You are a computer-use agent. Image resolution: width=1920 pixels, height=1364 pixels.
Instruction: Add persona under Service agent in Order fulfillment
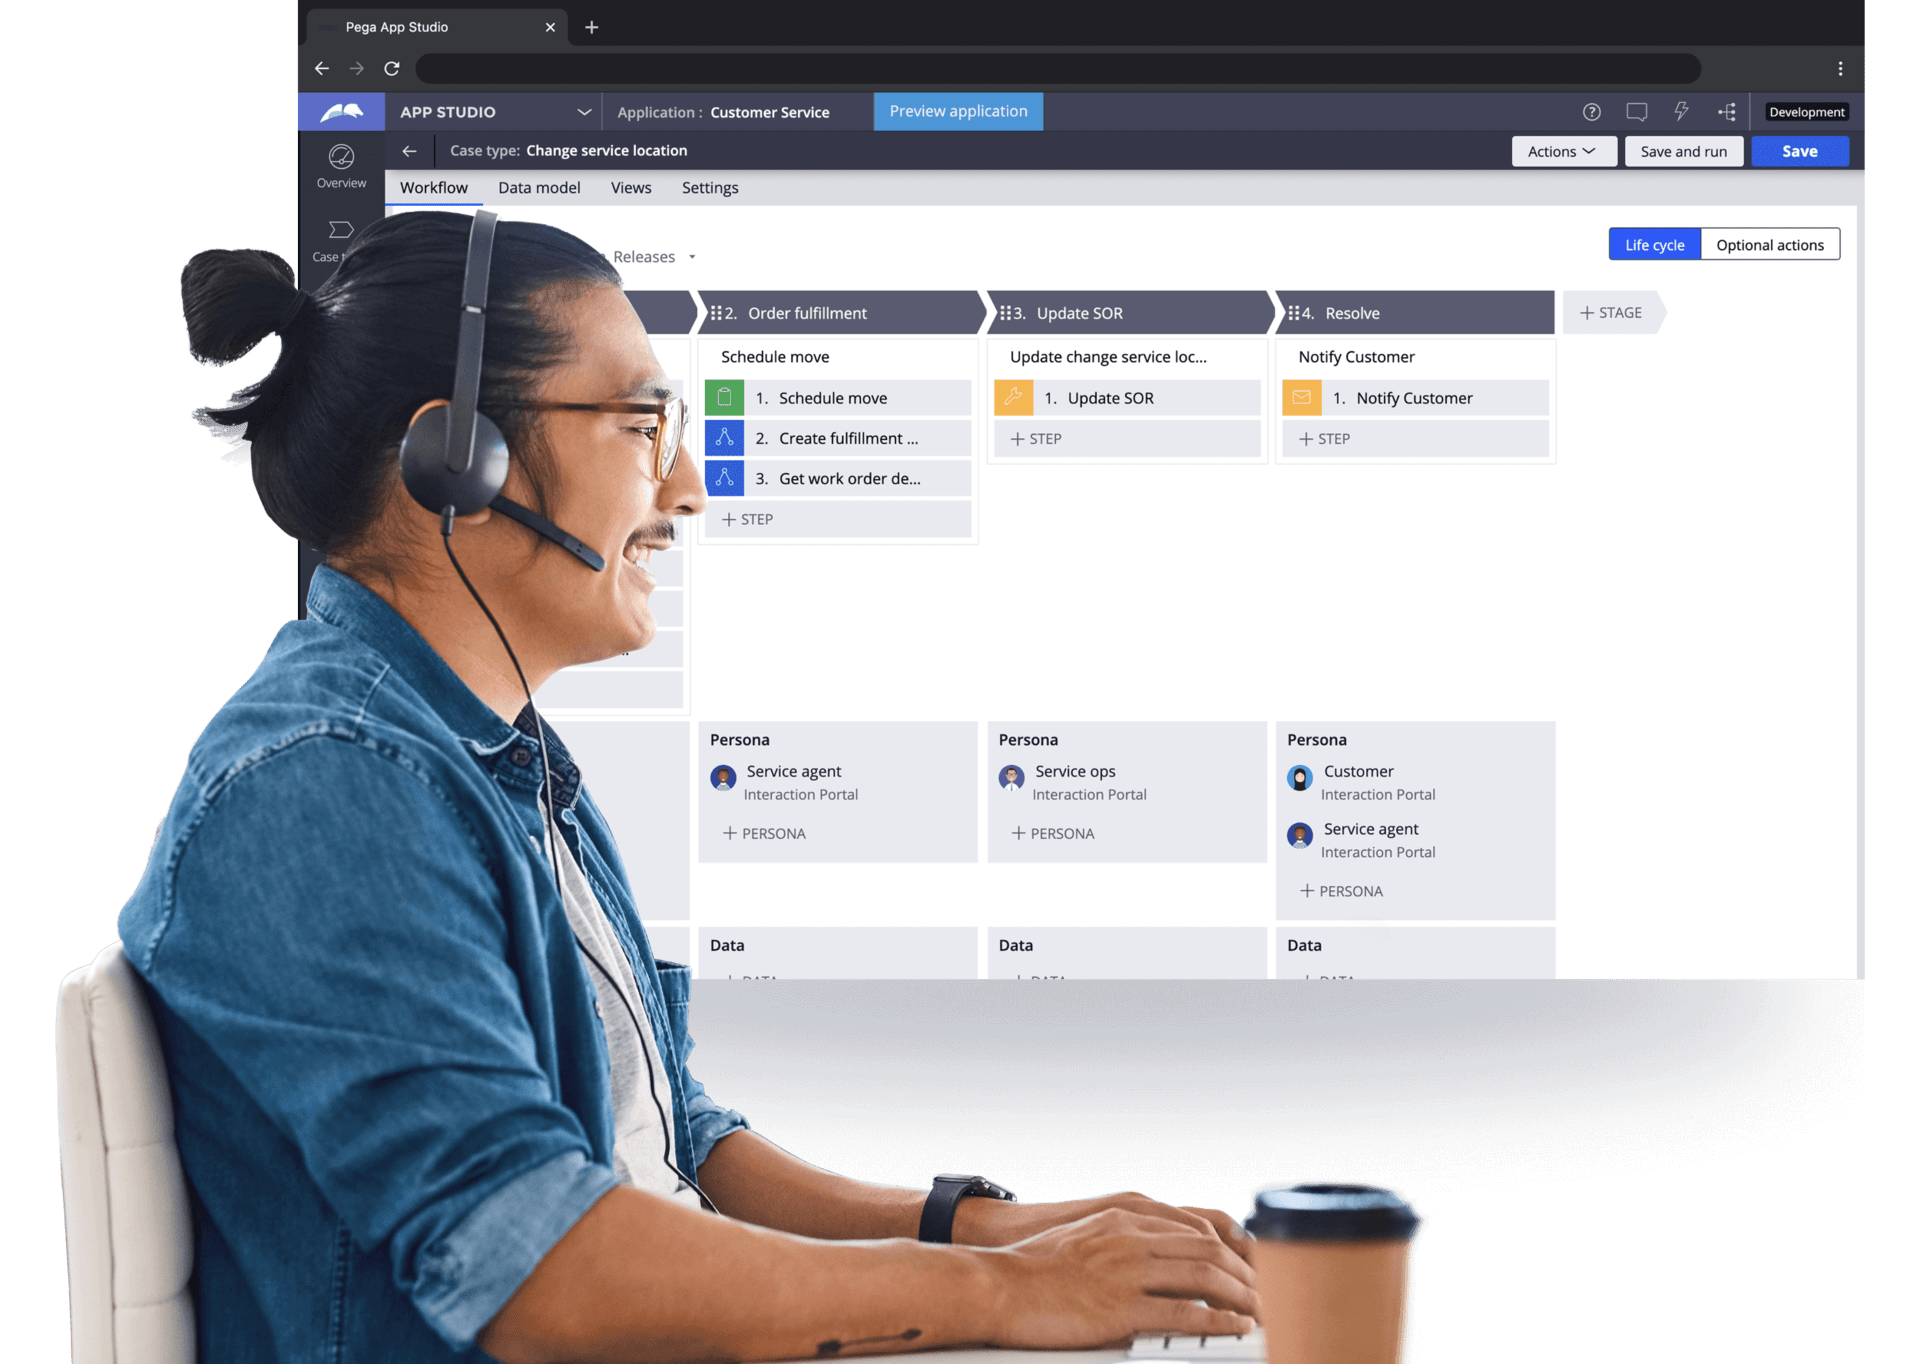(764, 833)
